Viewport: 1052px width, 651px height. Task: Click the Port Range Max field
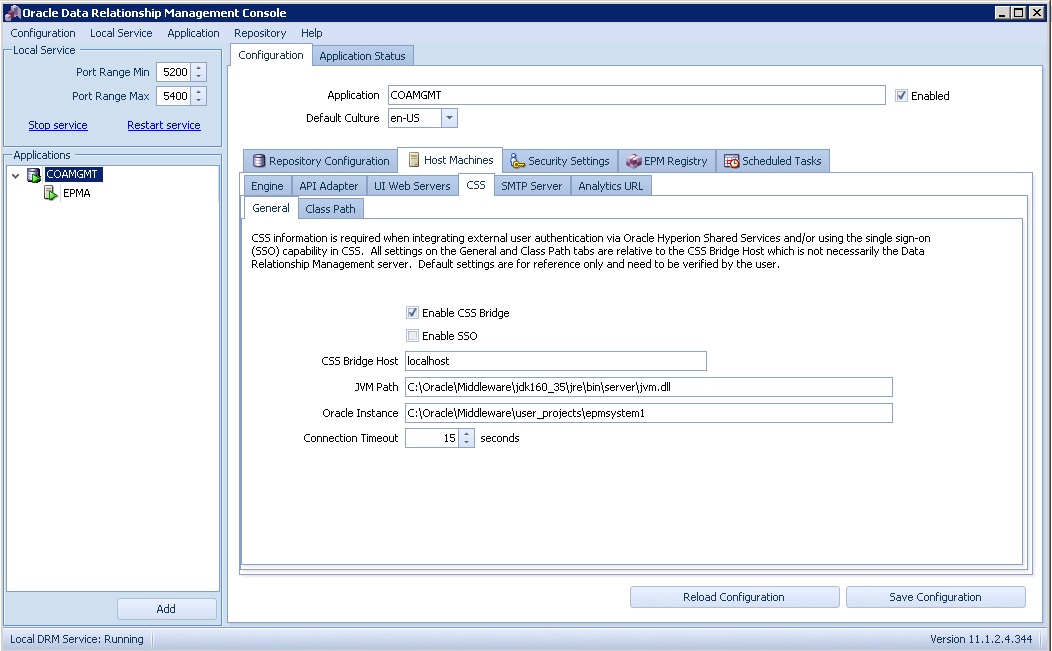pyautogui.click(x=174, y=96)
